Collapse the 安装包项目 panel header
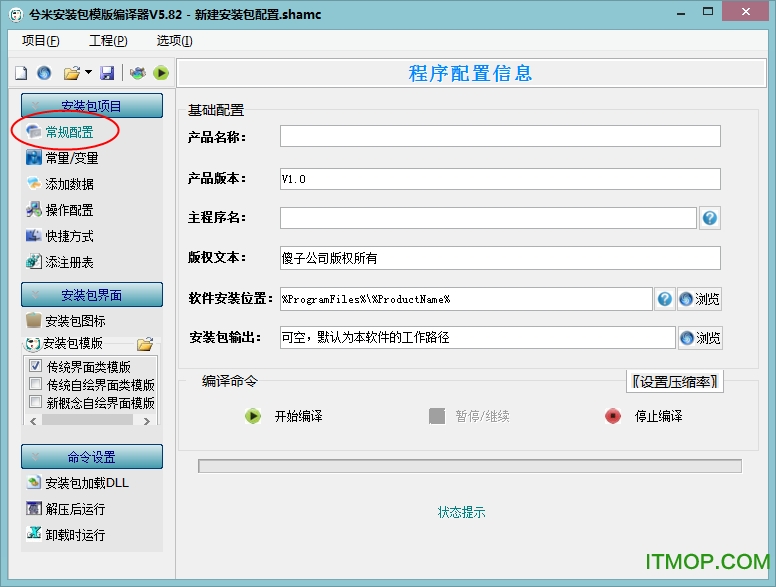Viewport: 776px width, 587px height. [x=91, y=106]
